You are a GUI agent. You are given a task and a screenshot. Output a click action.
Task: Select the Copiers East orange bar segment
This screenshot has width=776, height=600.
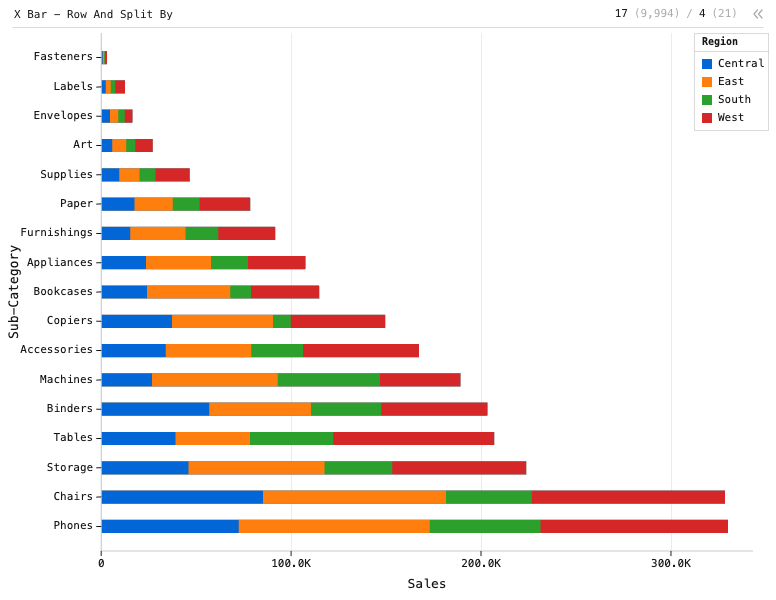[222, 321]
